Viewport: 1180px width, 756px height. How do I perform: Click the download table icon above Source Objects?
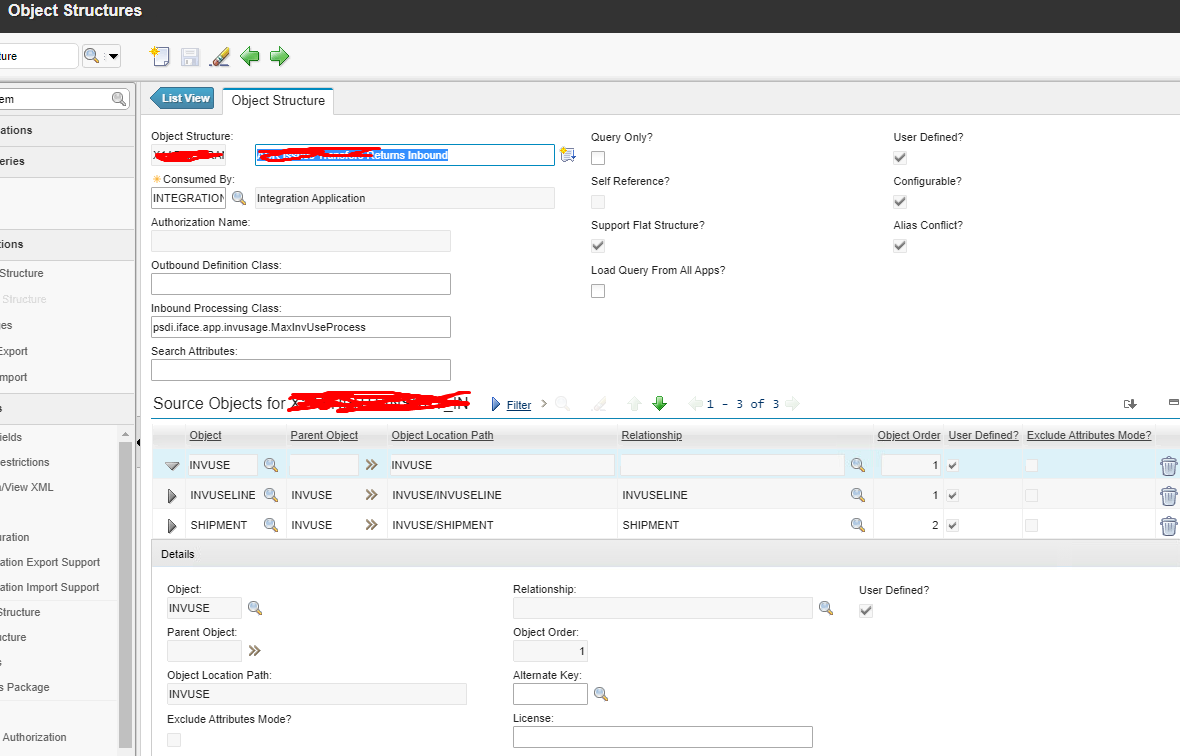(x=1130, y=403)
